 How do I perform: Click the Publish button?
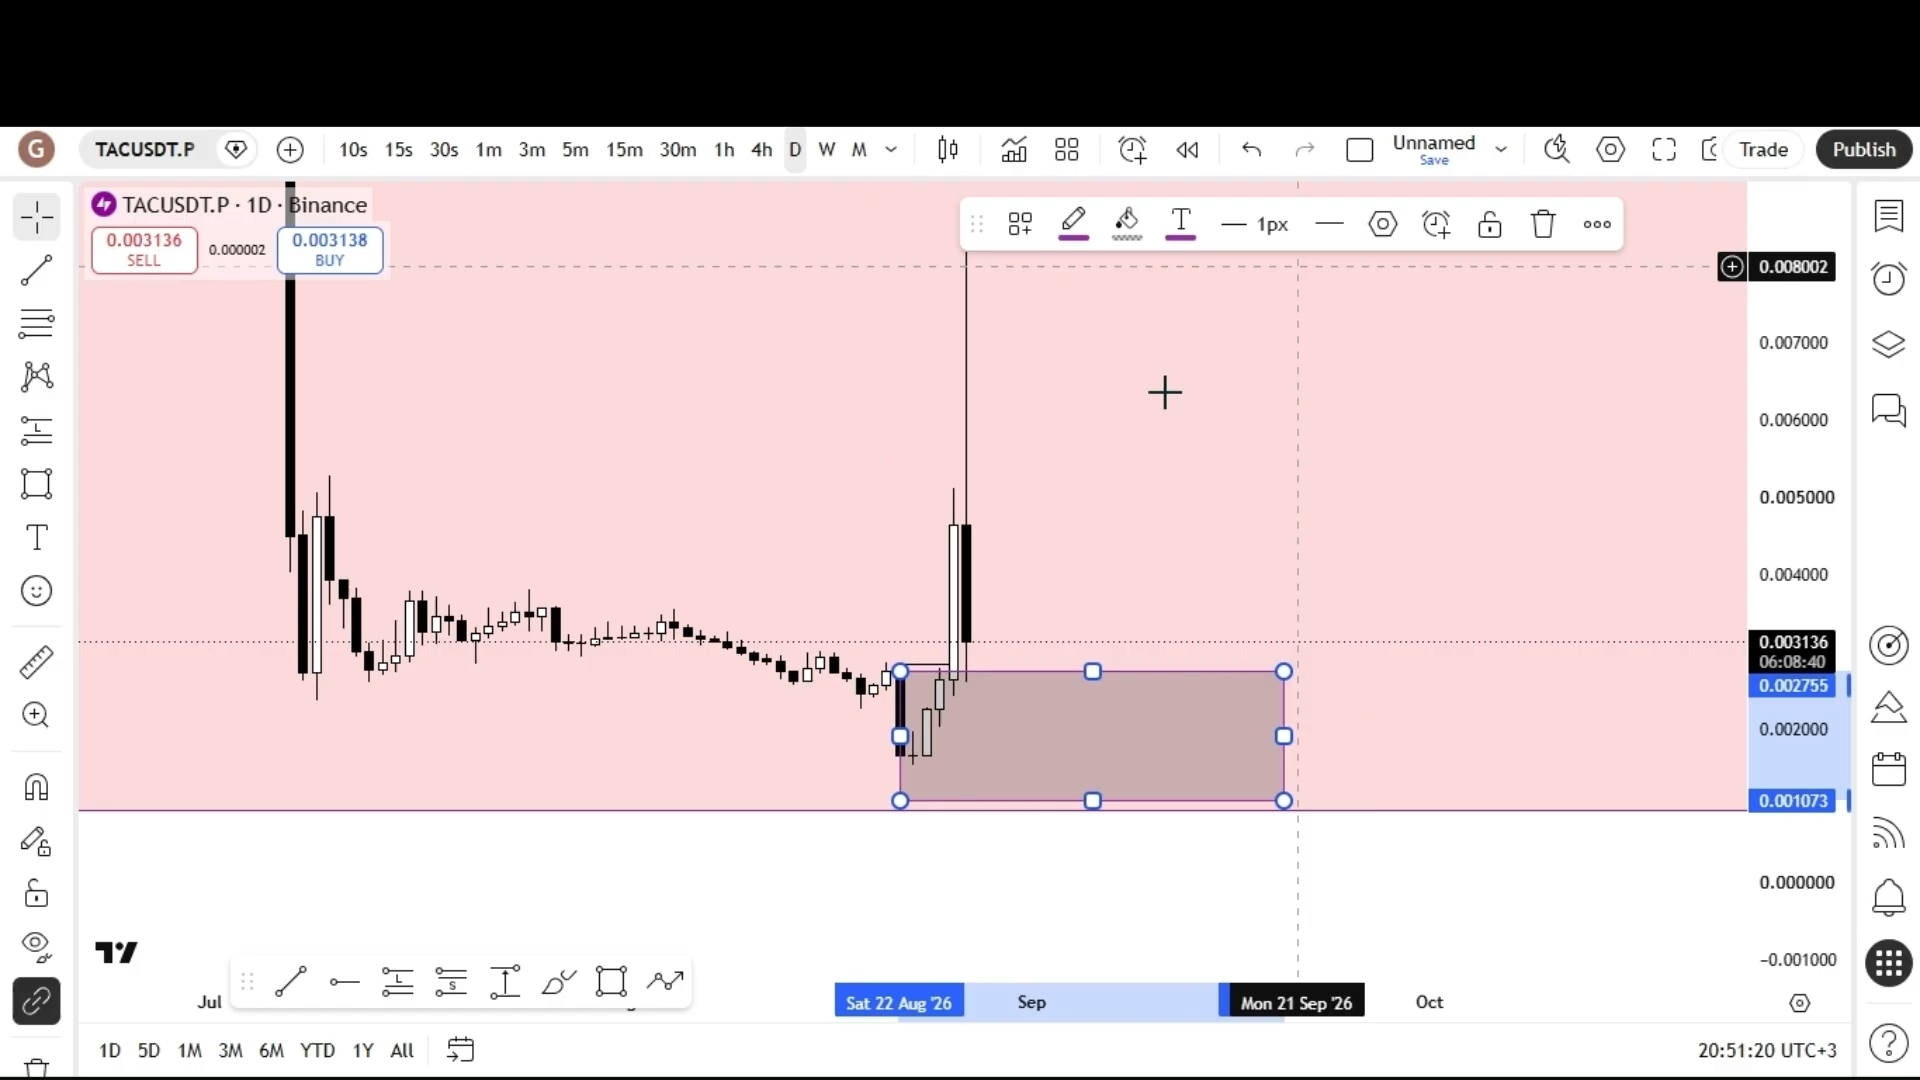1864,150
